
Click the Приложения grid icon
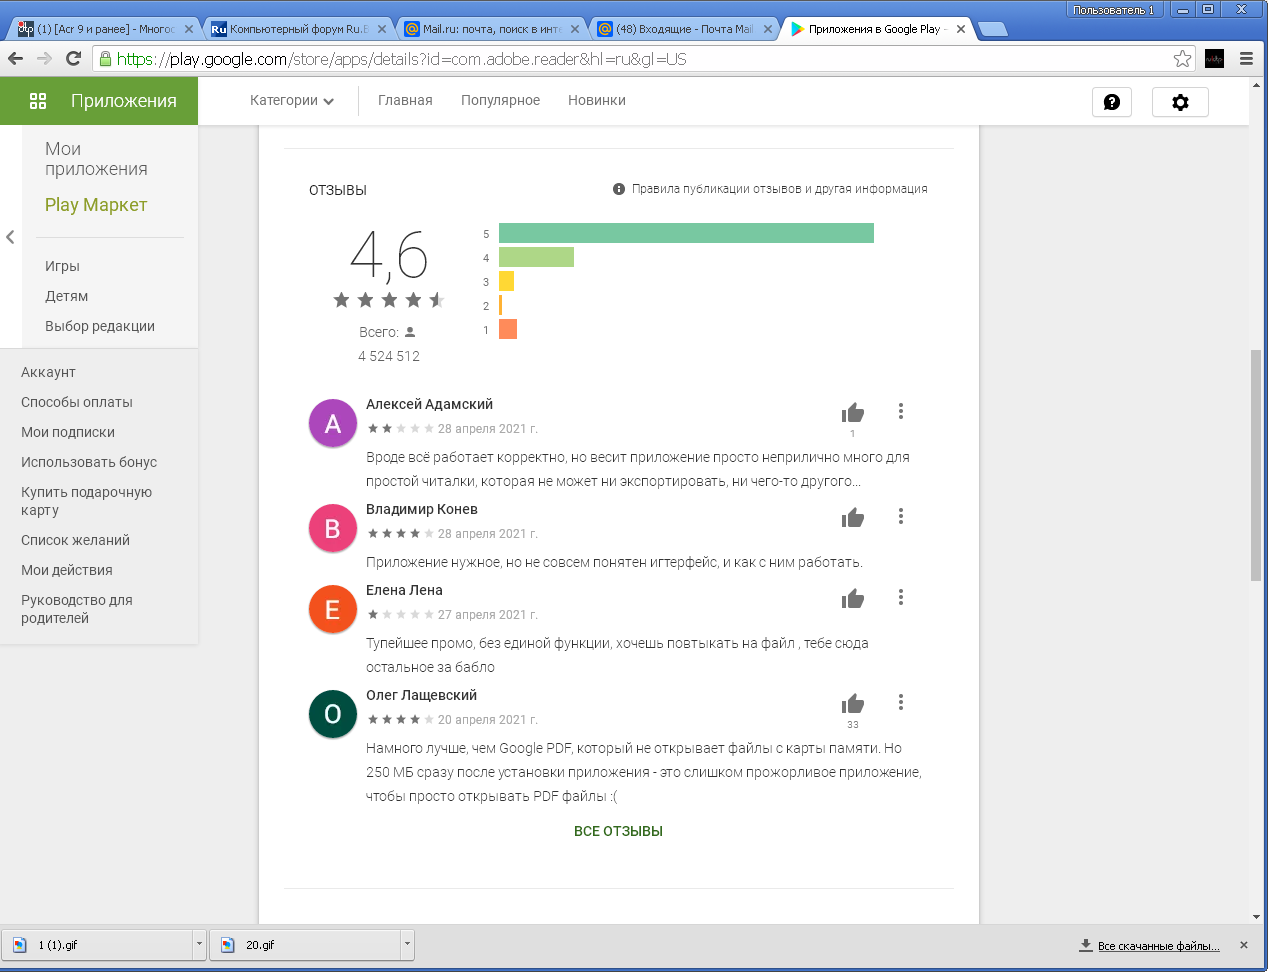click(x=38, y=101)
